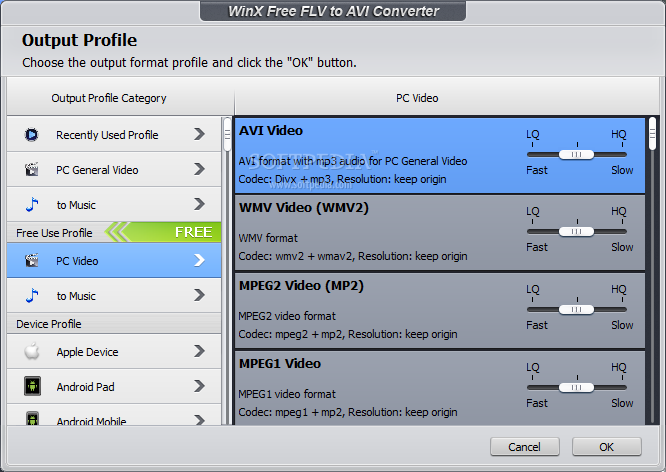This screenshot has height=472, width=666.
Task: Click the Cancel button
Action: click(x=525, y=447)
